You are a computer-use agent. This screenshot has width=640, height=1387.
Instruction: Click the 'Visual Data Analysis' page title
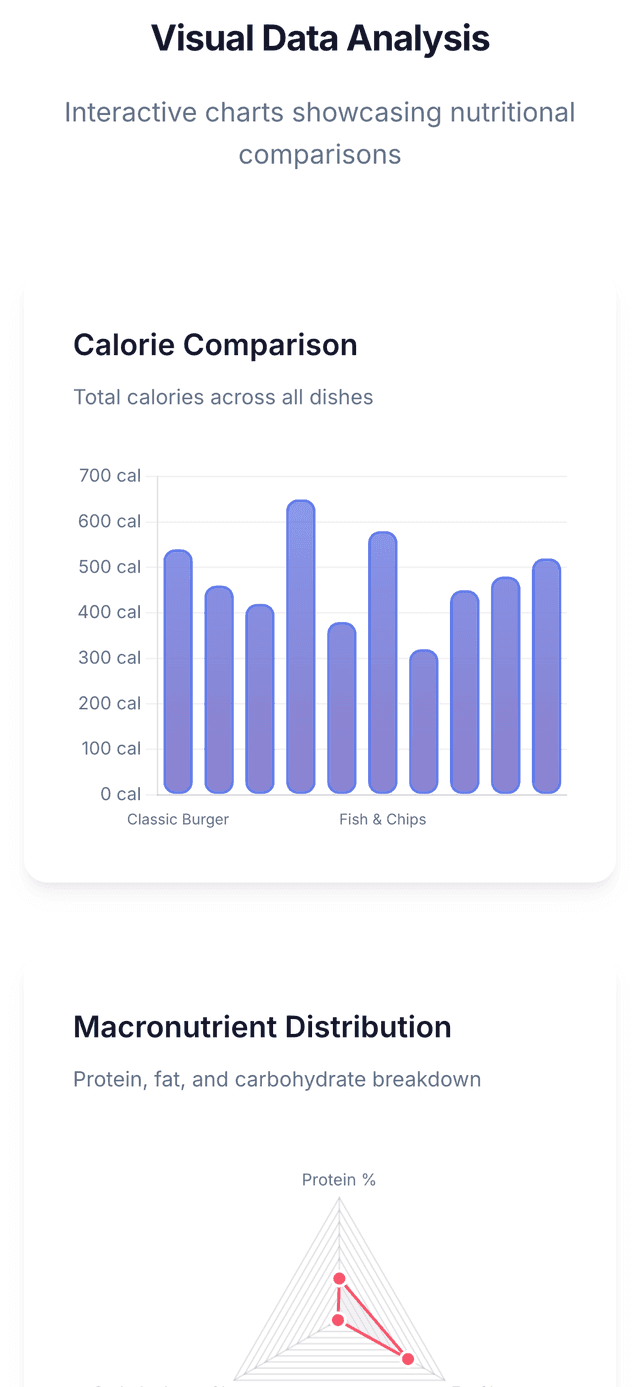tap(320, 39)
